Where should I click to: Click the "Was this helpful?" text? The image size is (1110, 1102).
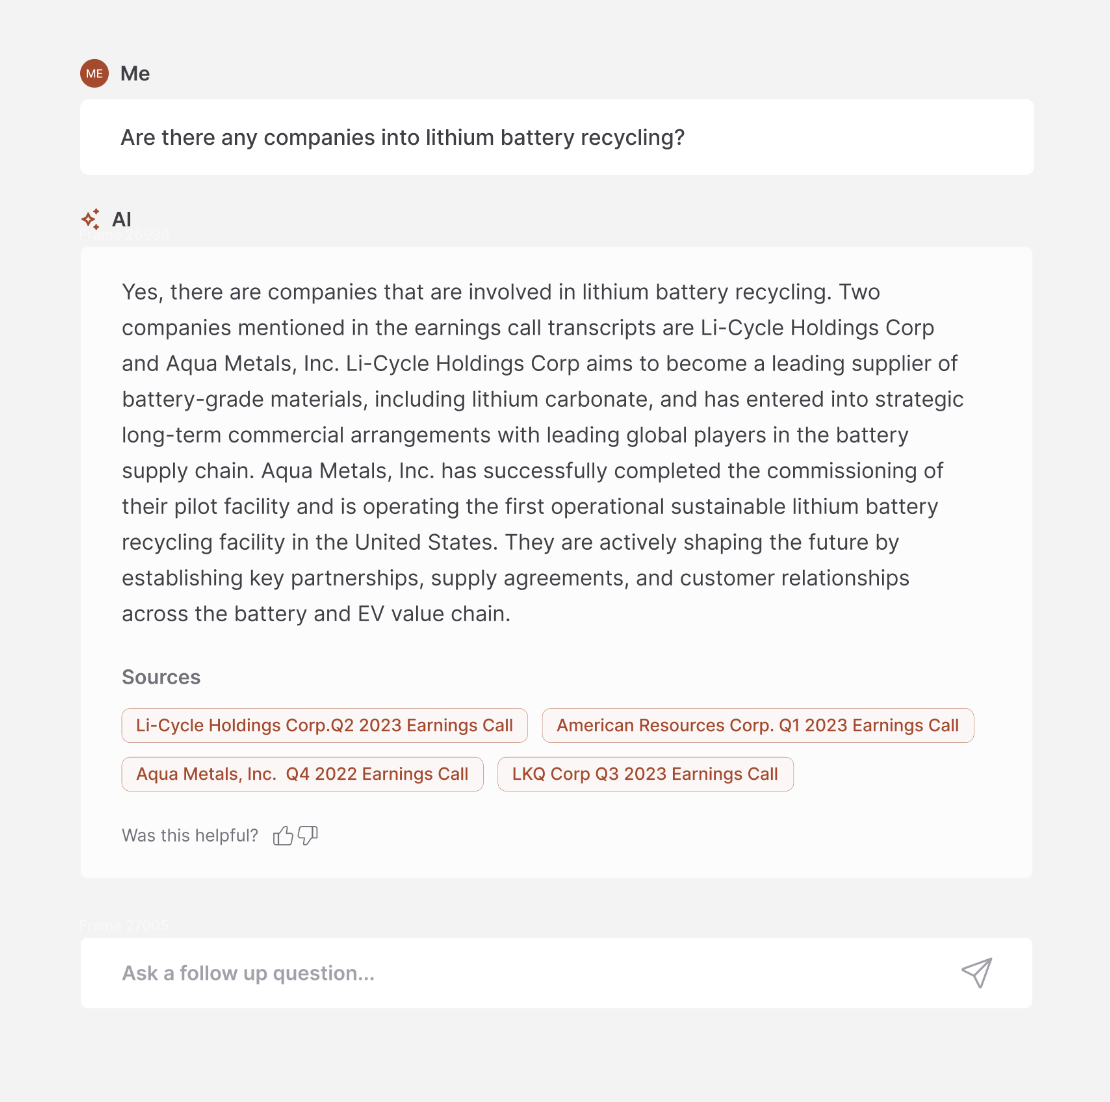190,836
